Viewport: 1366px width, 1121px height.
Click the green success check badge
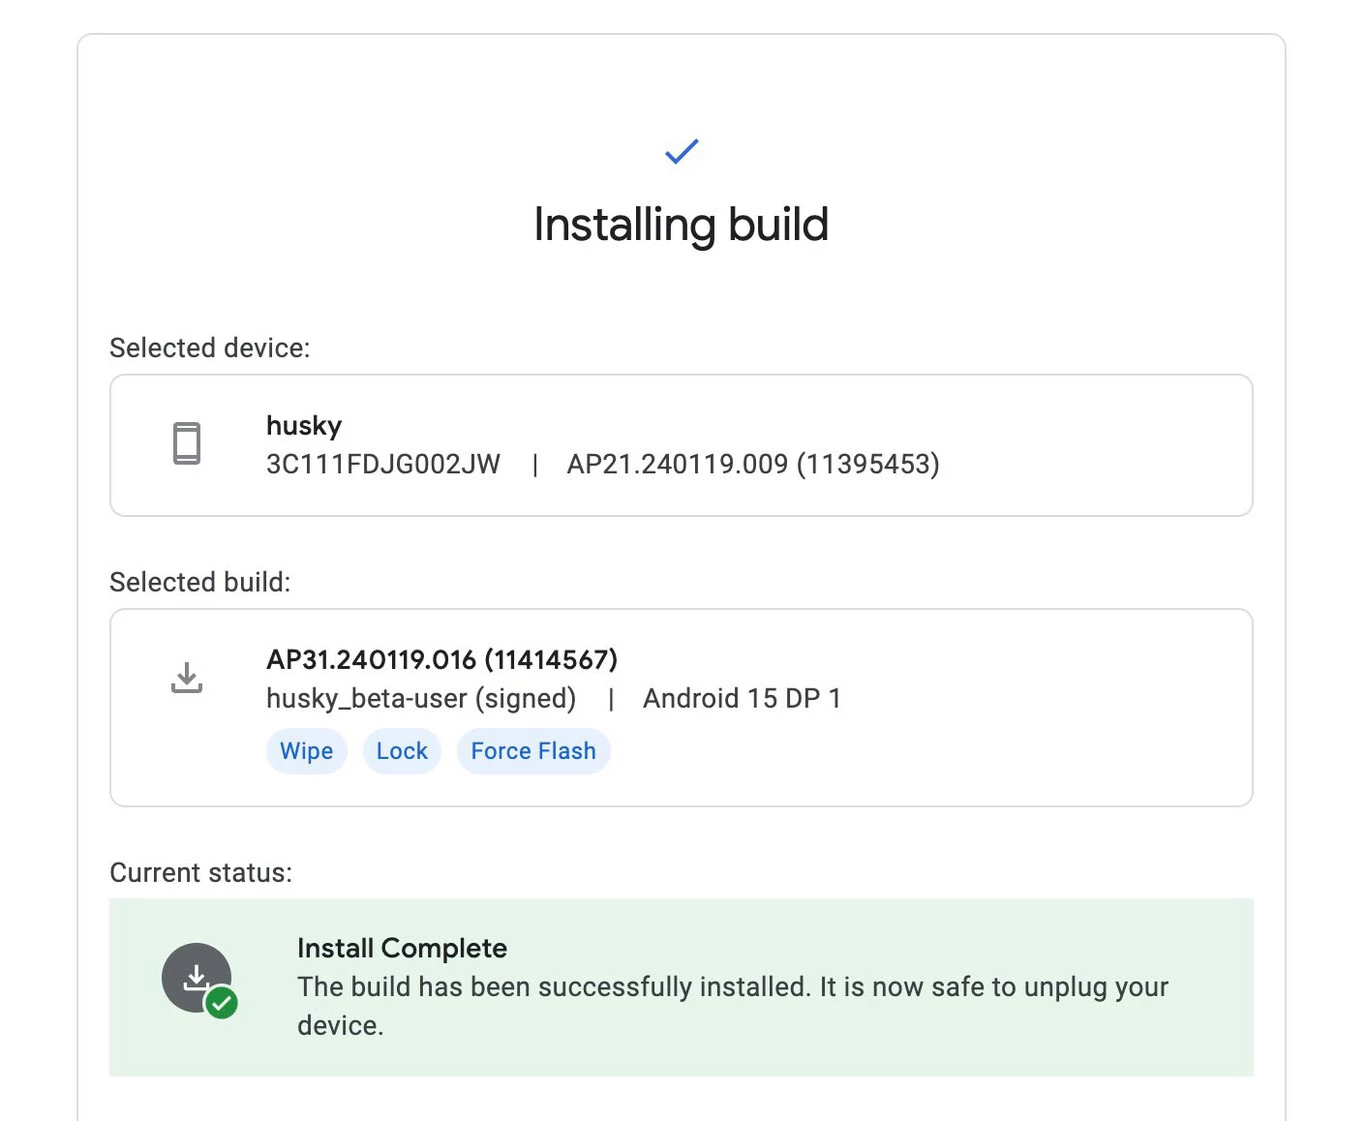coord(222,1002)
